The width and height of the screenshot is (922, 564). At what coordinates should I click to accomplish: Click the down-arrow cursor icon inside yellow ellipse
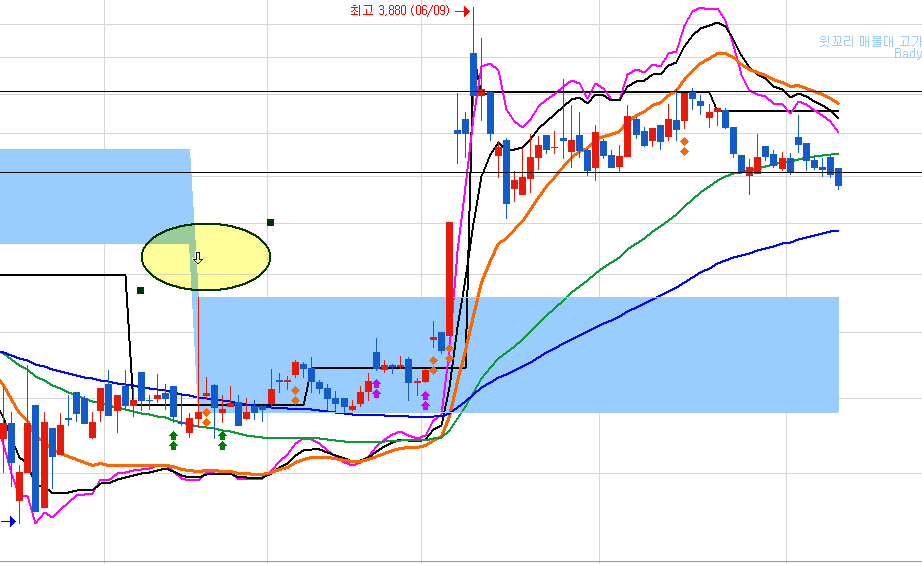click(x=198, y=258)
